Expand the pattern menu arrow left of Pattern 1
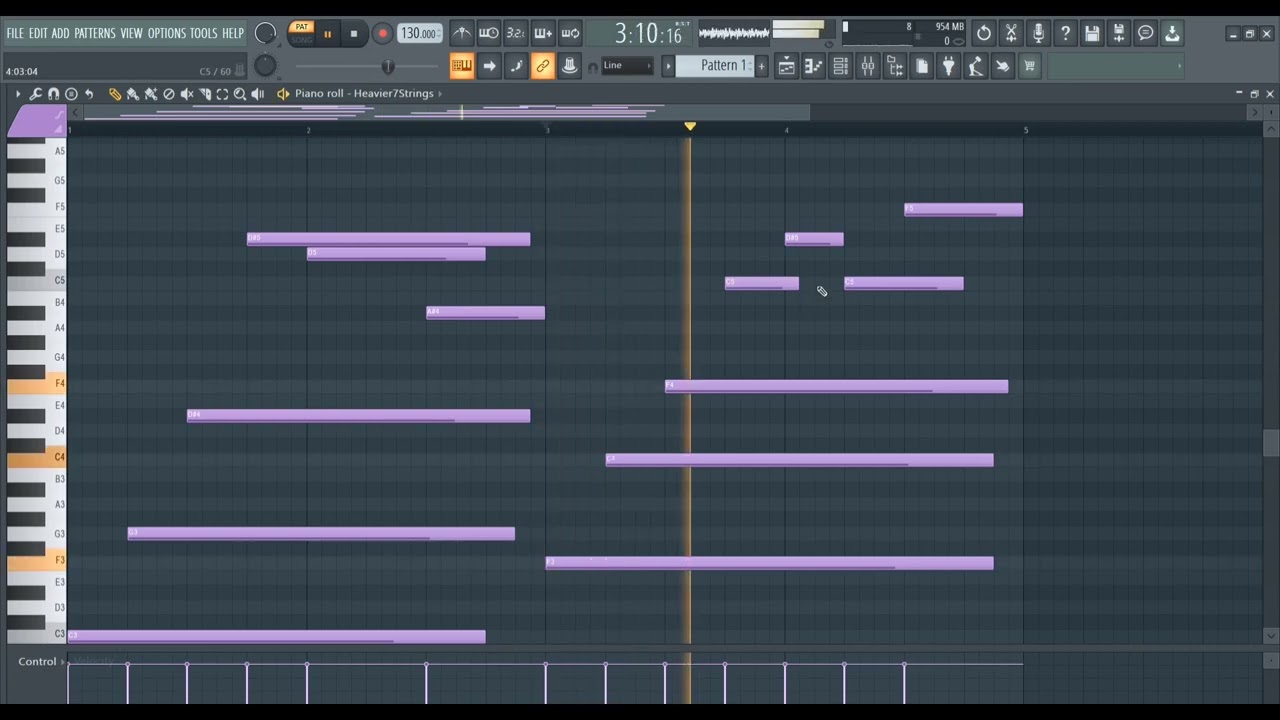Viewport: 1280px width, 720px height. [x=668, y=66]
